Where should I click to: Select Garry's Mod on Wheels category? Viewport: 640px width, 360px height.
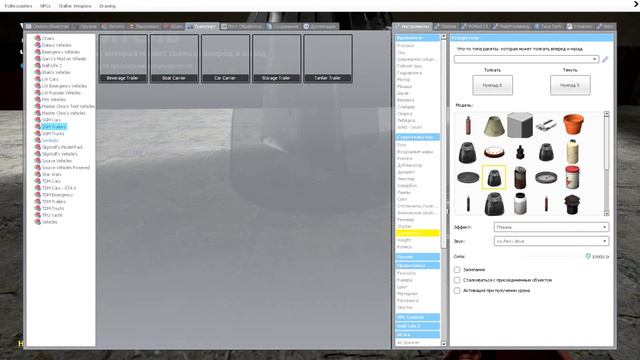[x=64, y=59]
